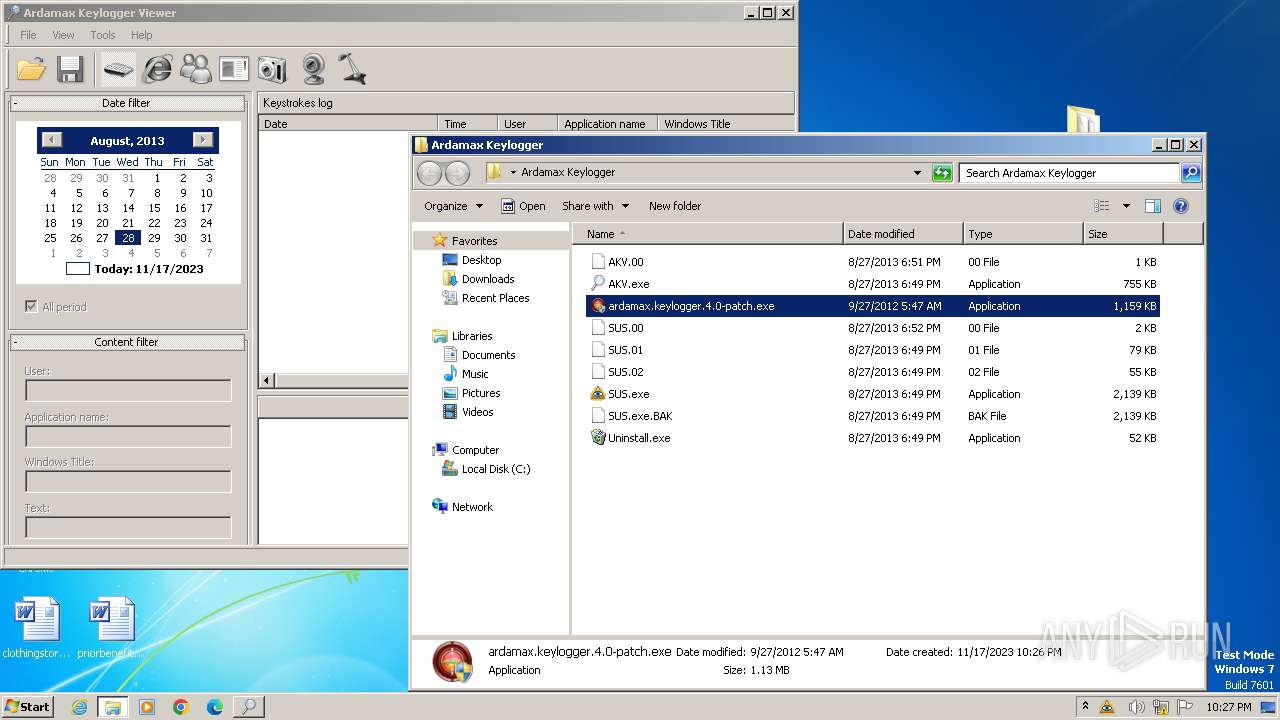Screen dimensions: 1280x720
Task: Show hidden tray icons arrow
Action: coord(1085,707)
